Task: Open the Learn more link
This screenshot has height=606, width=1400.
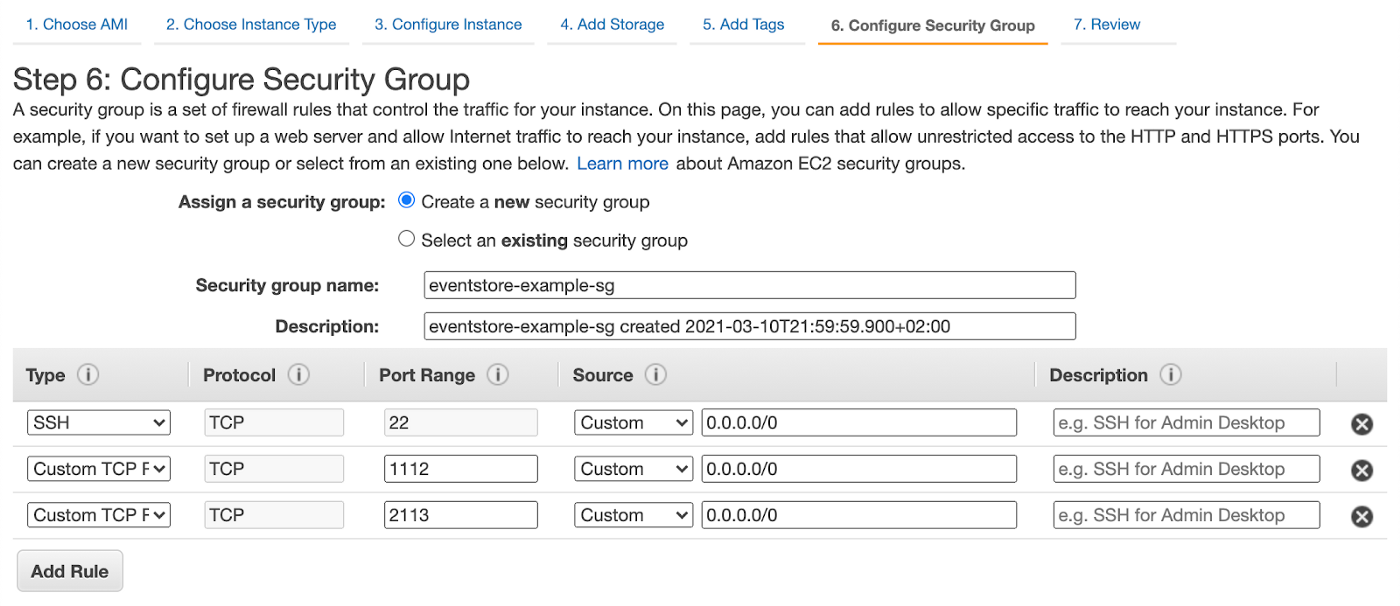Action: (x=622, y=164)
